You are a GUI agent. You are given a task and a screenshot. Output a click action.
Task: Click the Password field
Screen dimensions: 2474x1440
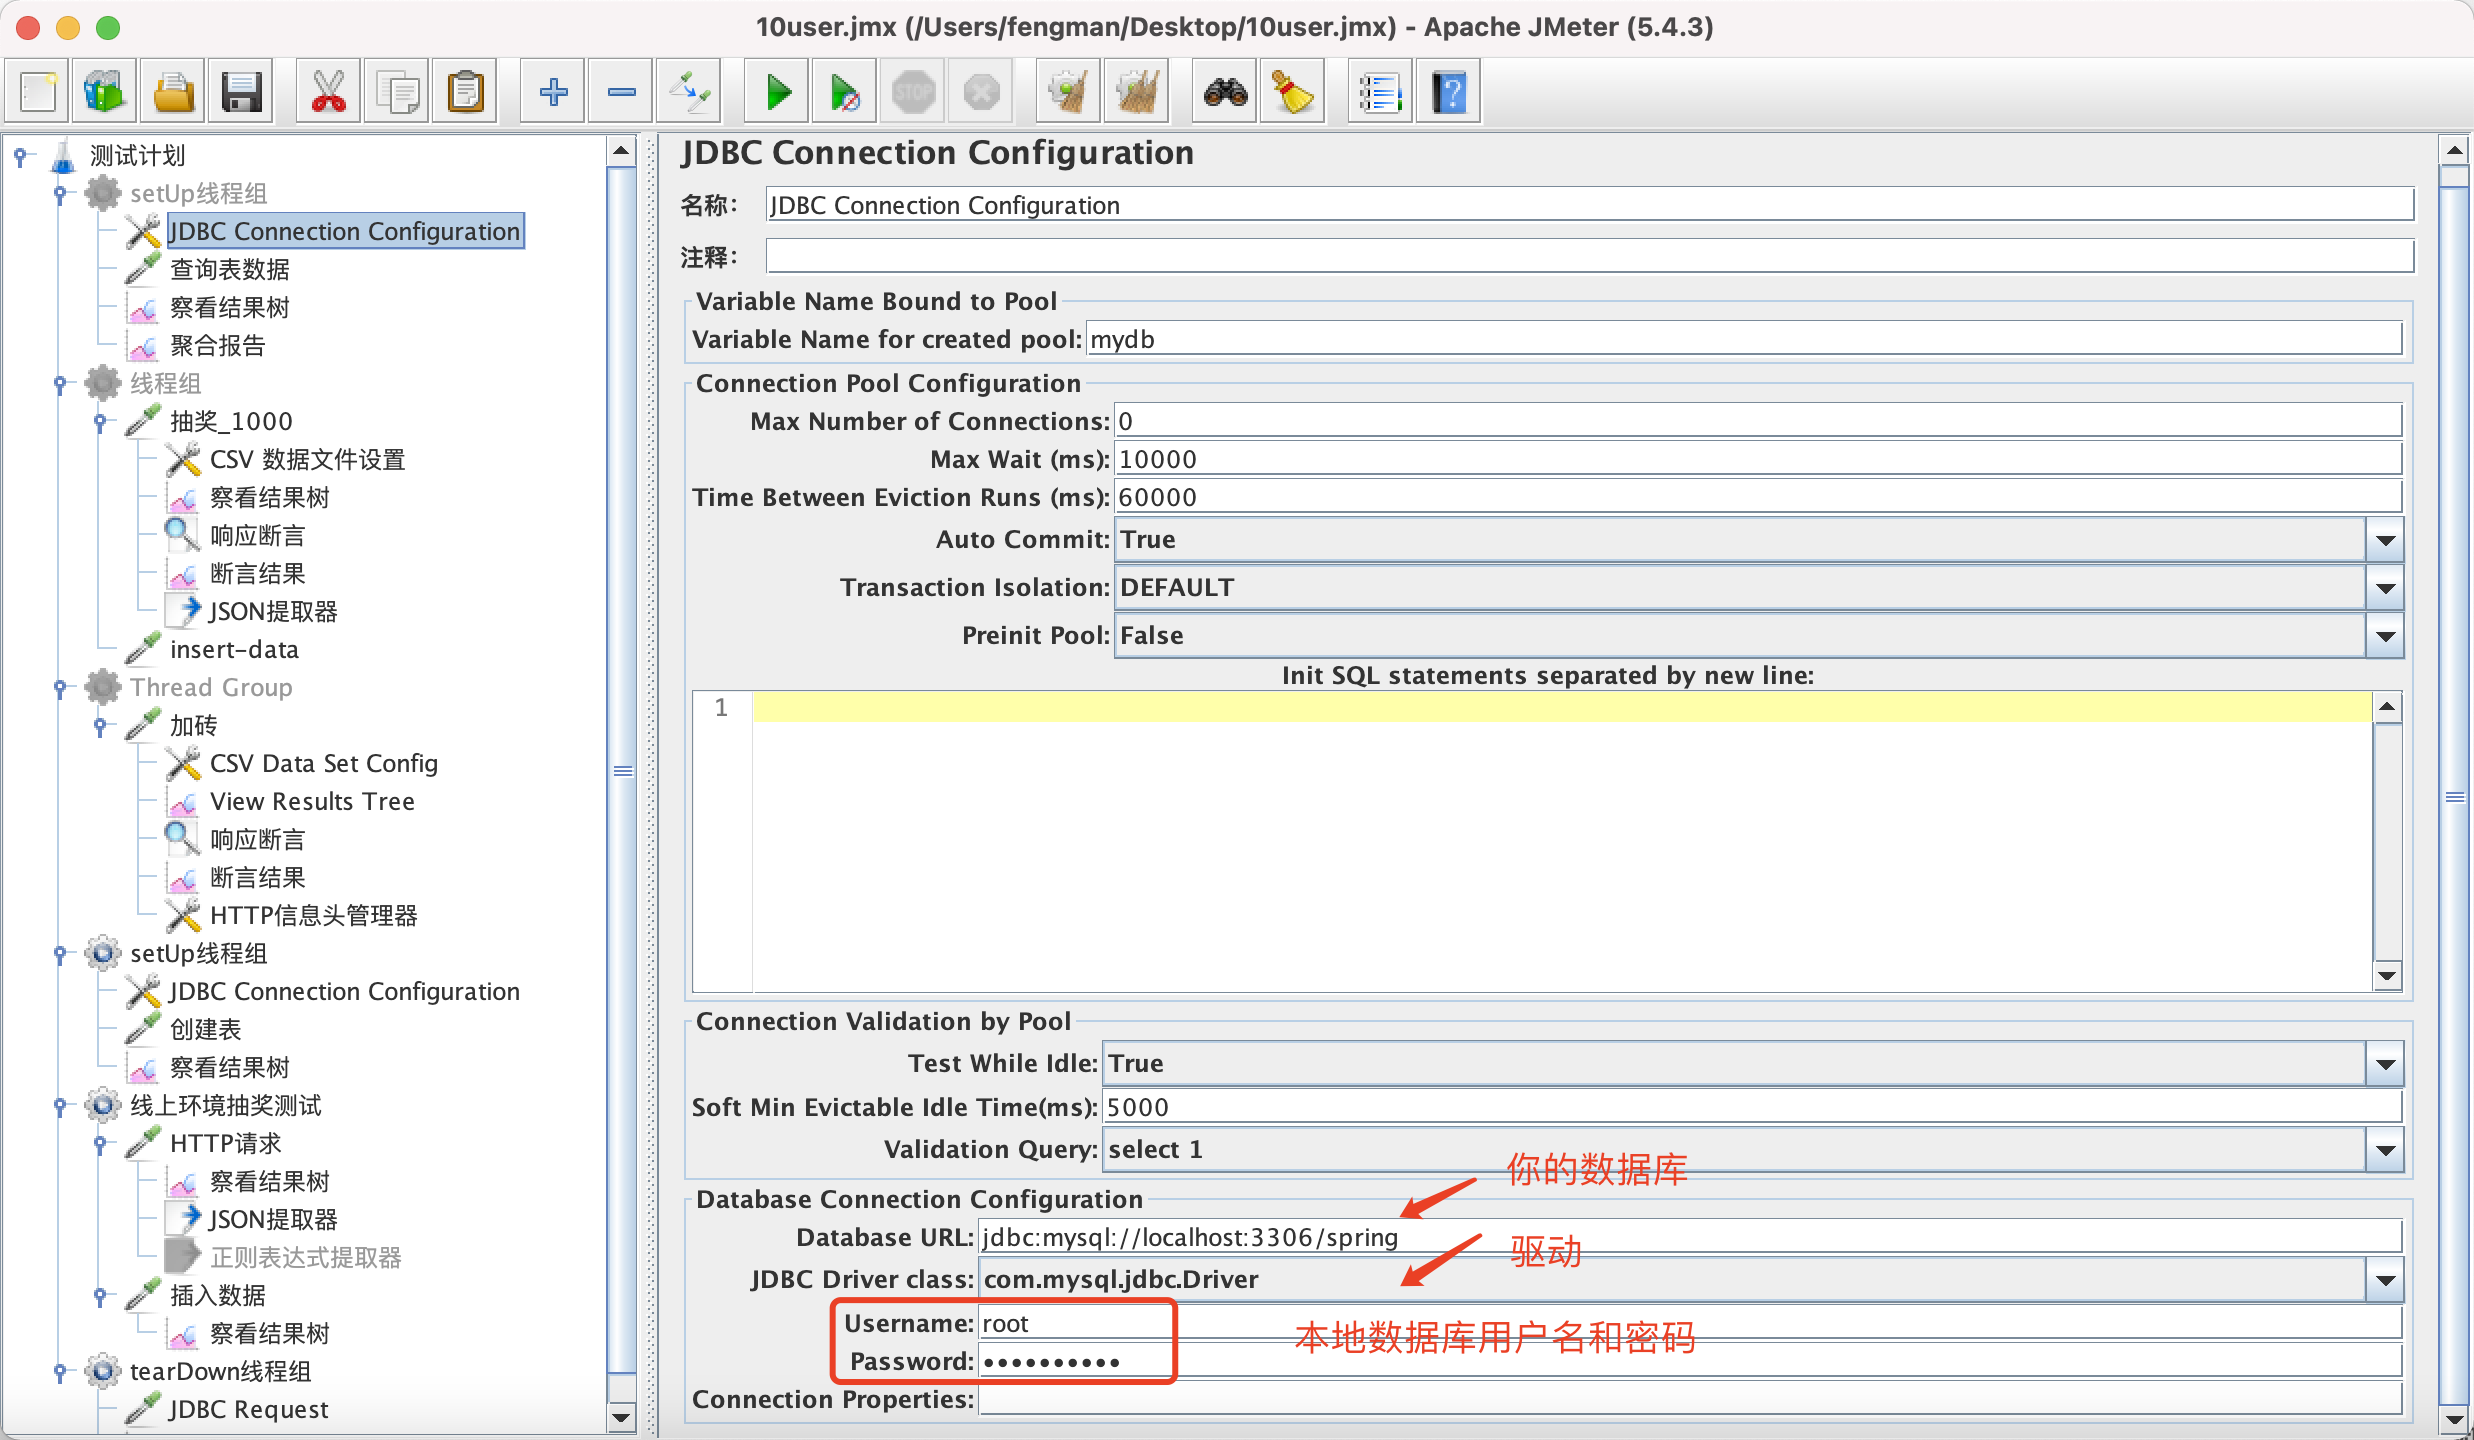coord(1690,1362)
